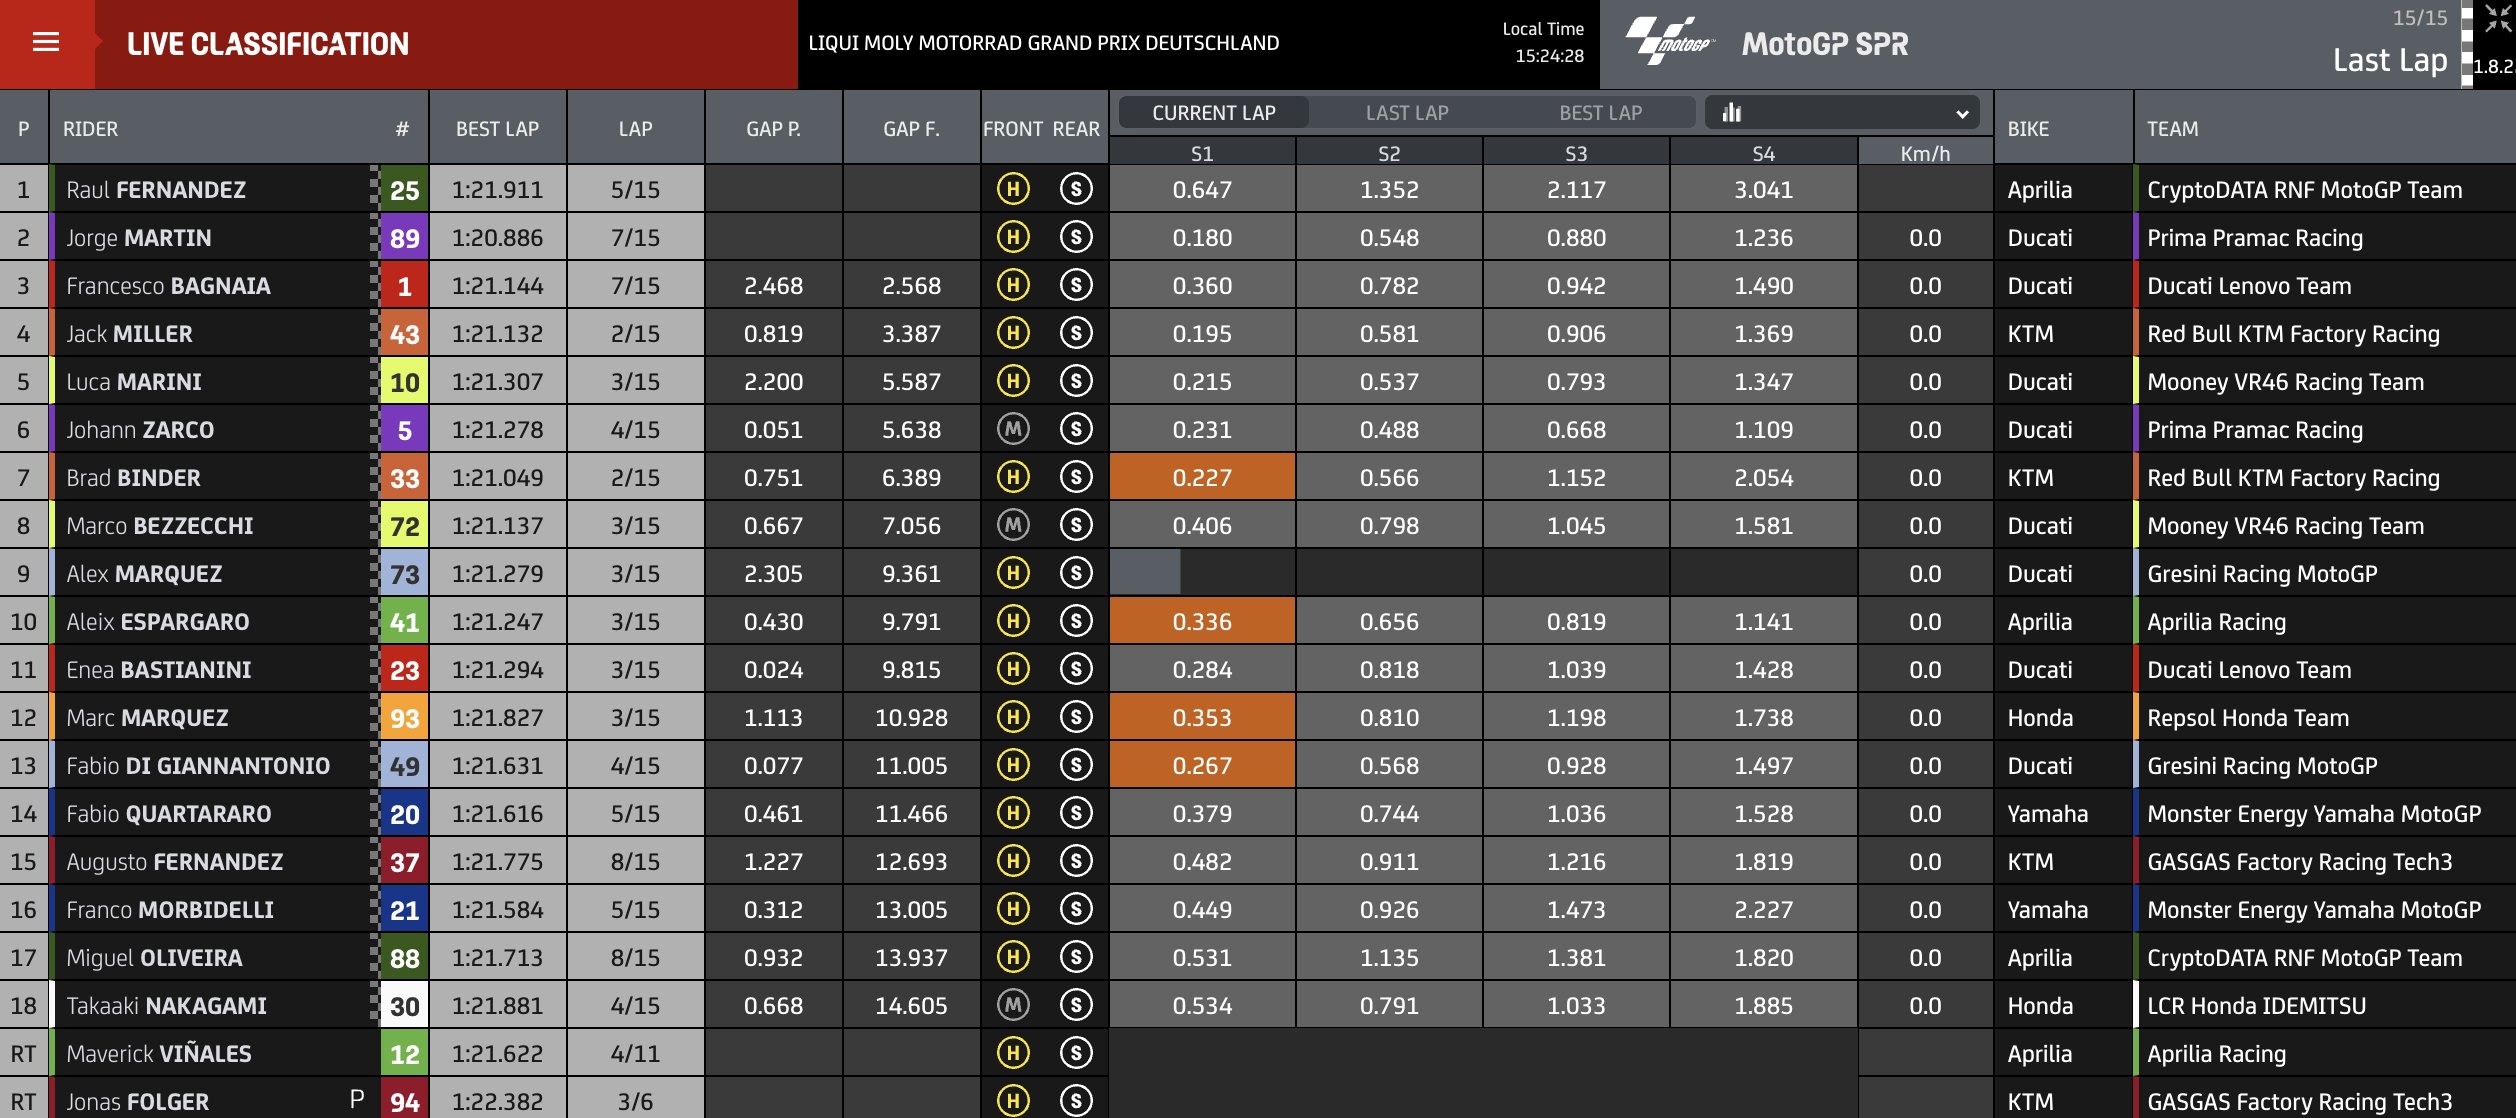Select rider Raul FERNANDEZ row
Viewport: 2516px width, 1118px height.
(x=1258, y=189)
